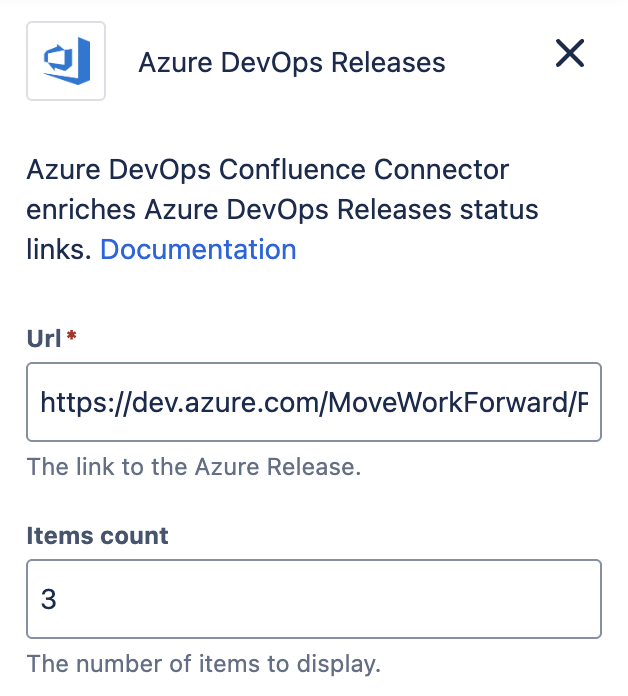
Task: Open the Documentation link
Action: pos(198,249)
